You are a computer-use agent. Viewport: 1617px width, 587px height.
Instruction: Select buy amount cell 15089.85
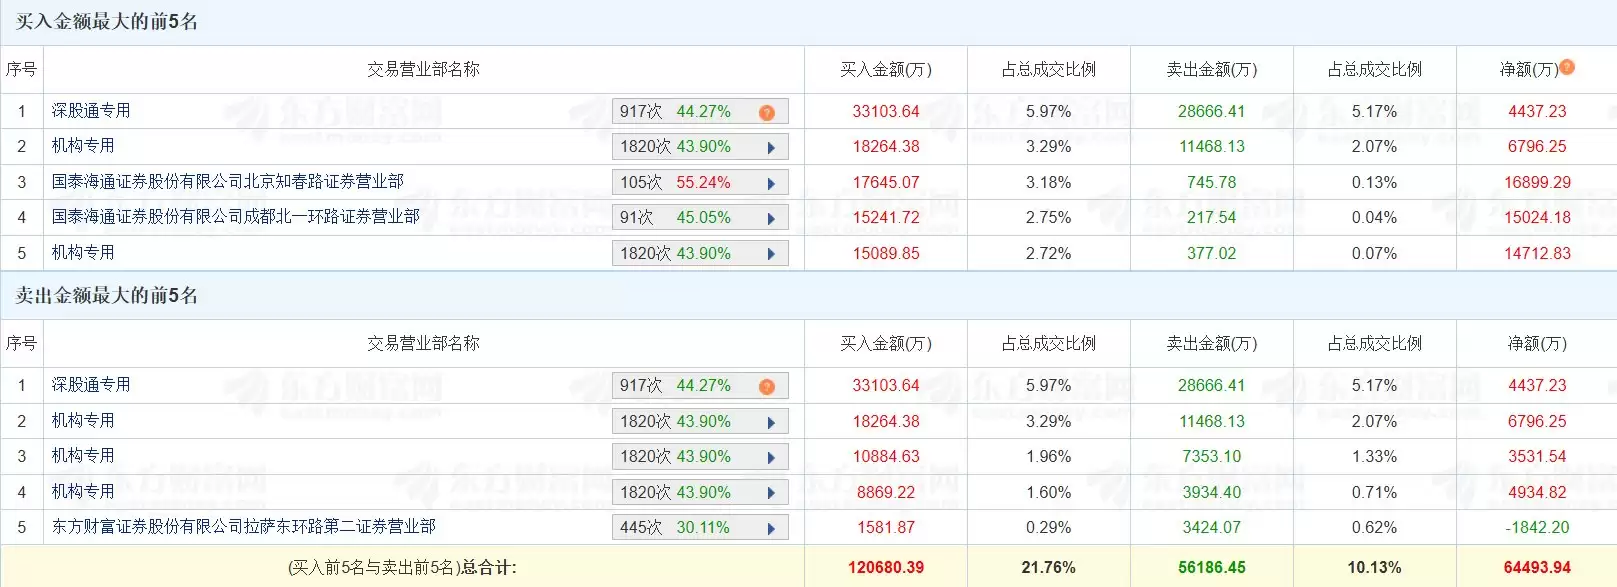pos(886,253)
